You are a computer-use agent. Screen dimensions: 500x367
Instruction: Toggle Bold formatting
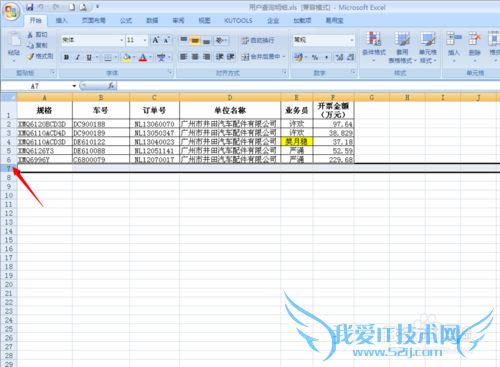pyautogui.click(x=66, y=57)
